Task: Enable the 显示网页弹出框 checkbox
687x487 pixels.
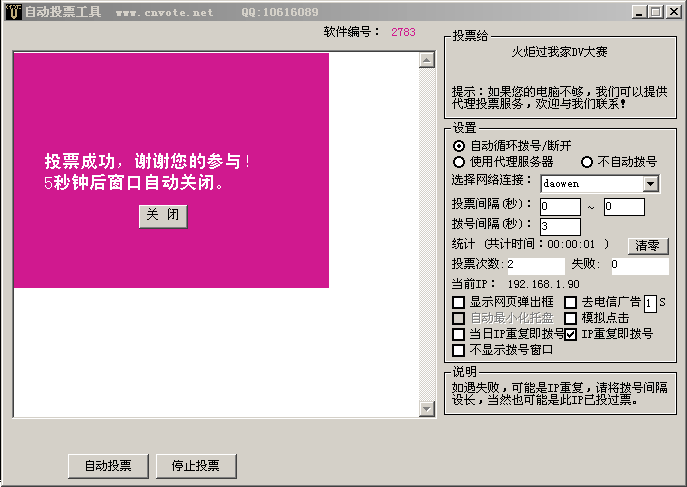Action: 459,302
